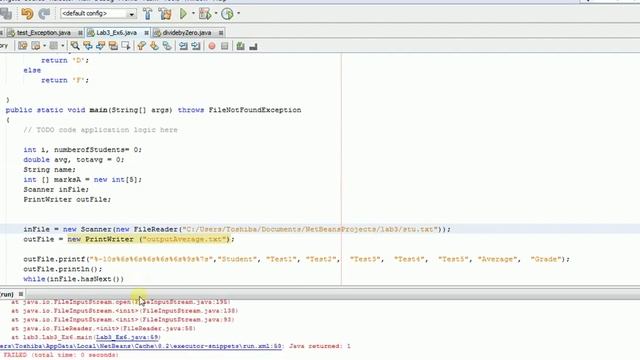640x360 pixels.
Task: Go to next bookmark
Action: (x=154, y=46)
